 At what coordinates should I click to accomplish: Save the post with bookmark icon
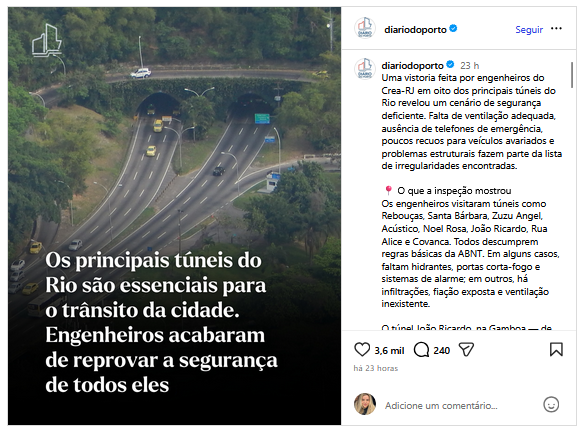tap(556, 350)
